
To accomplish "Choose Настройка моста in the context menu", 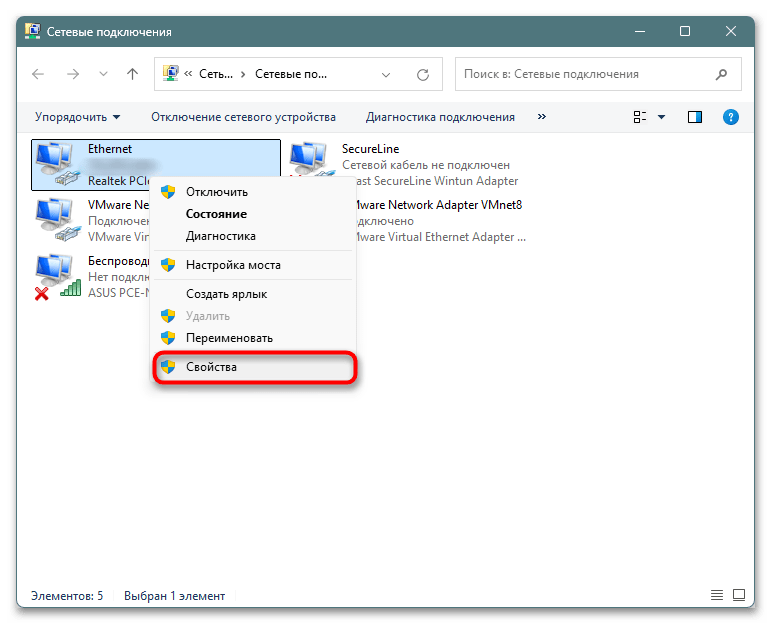I will (253, 265).
